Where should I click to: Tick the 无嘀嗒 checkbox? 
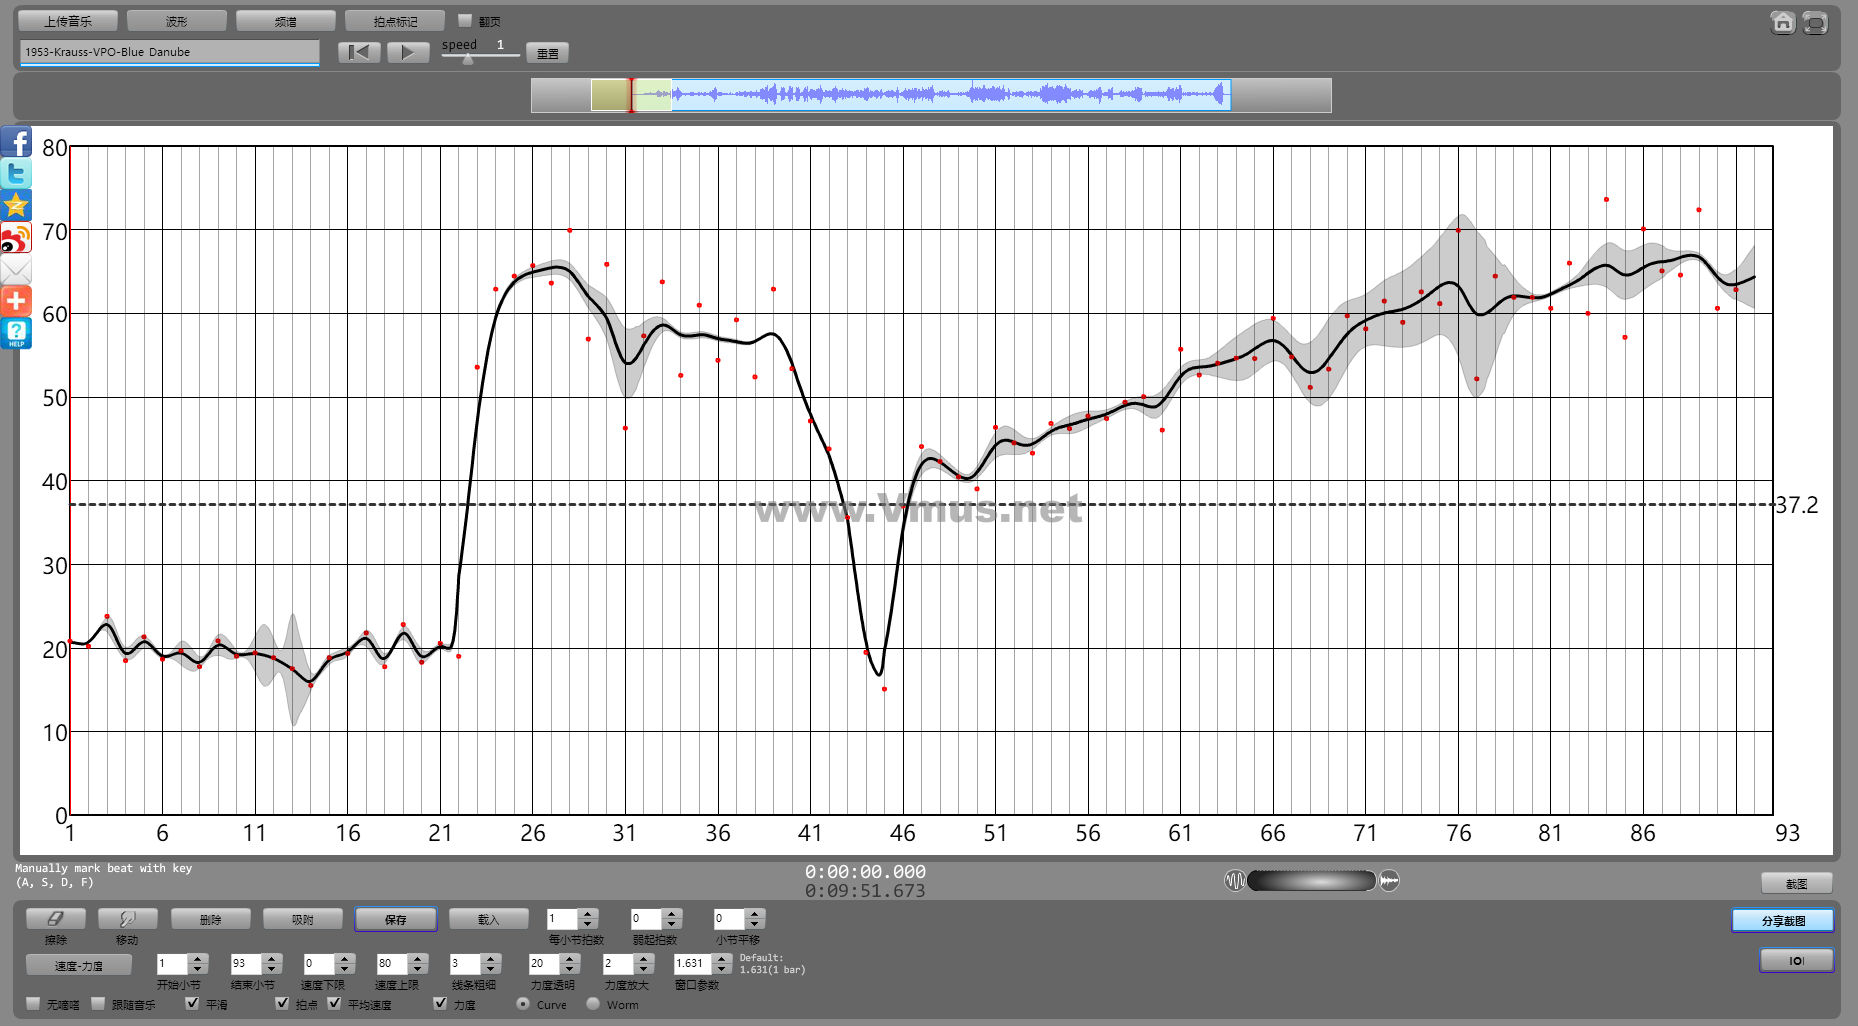click(x=33, y=1003)
